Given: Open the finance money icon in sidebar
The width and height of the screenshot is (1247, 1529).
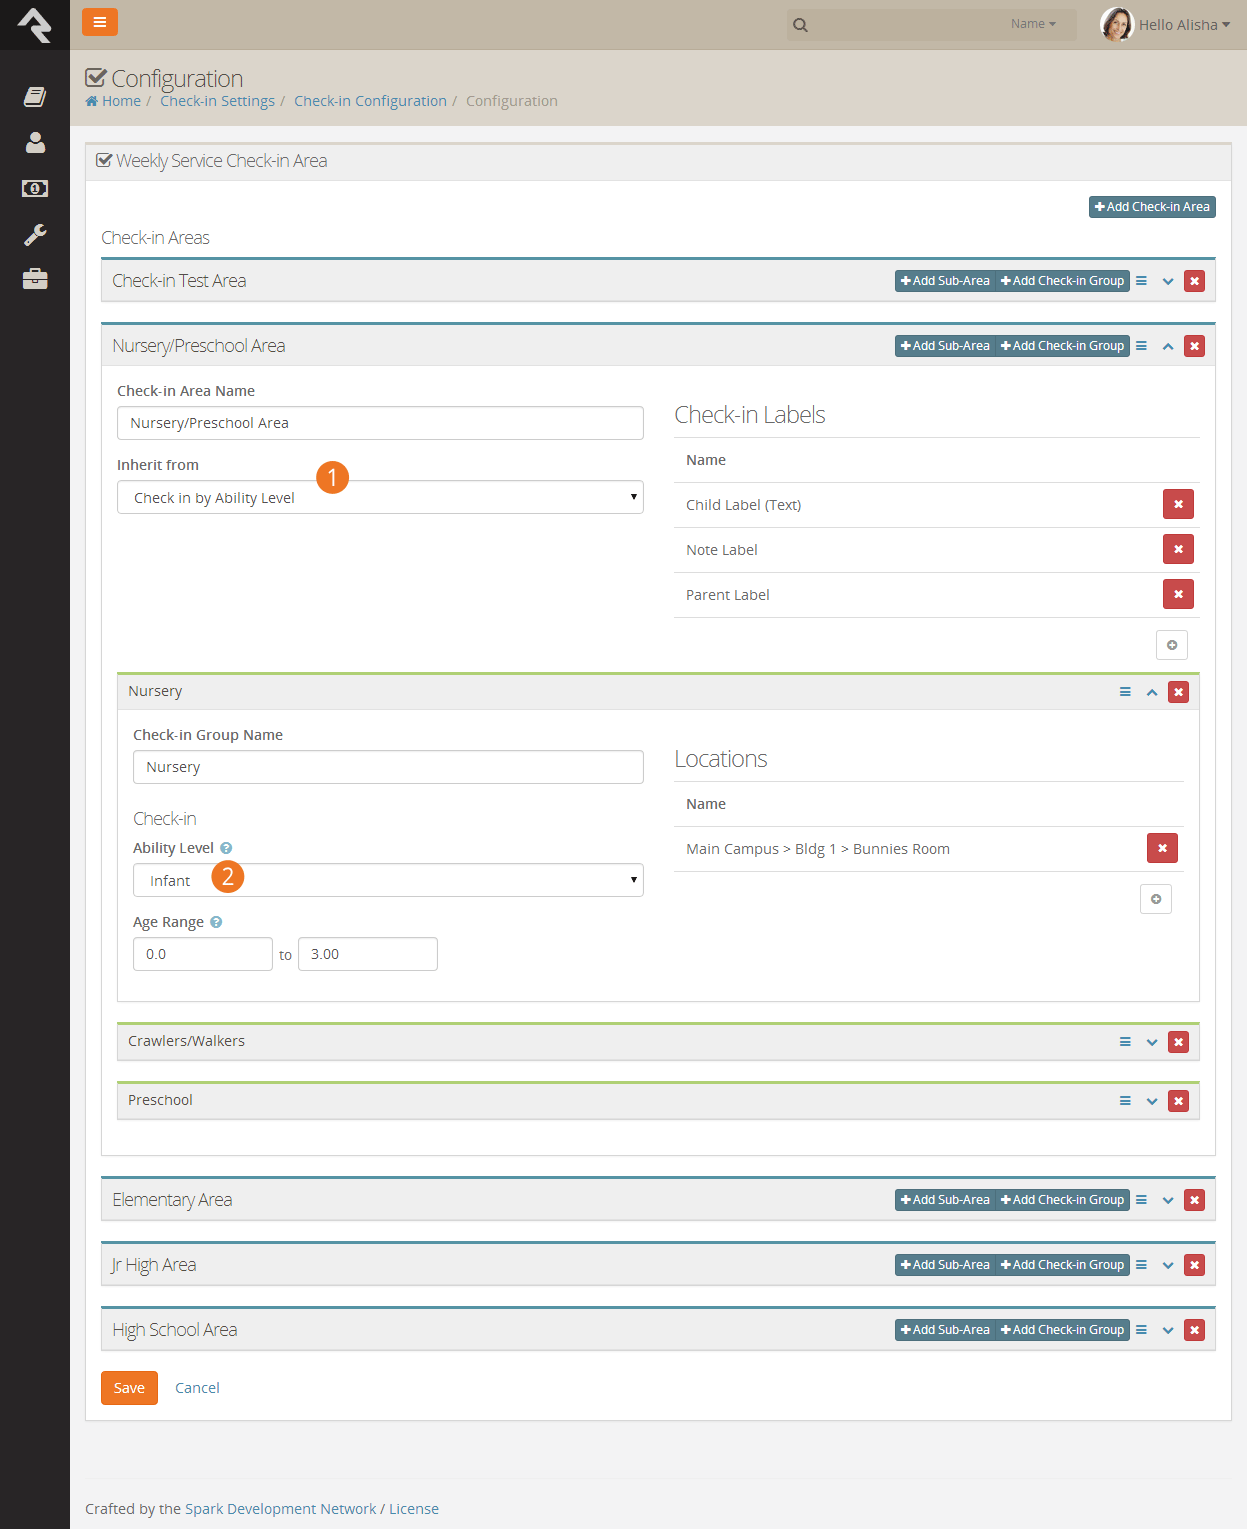Looking at the screenshot, I should pos(35,188).
